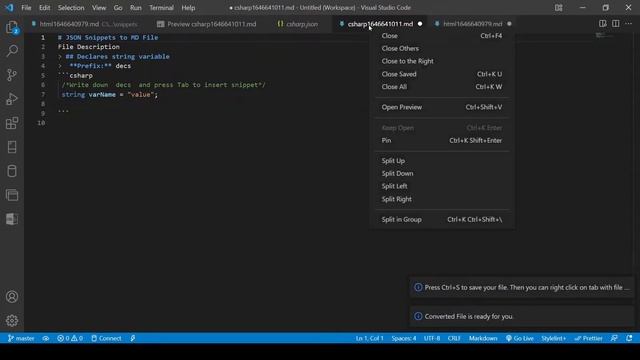The height and width of the screenshot is (360, 640).
Task: Open the Search view icon
Action: pyautogui.click(x=12, y=51)
